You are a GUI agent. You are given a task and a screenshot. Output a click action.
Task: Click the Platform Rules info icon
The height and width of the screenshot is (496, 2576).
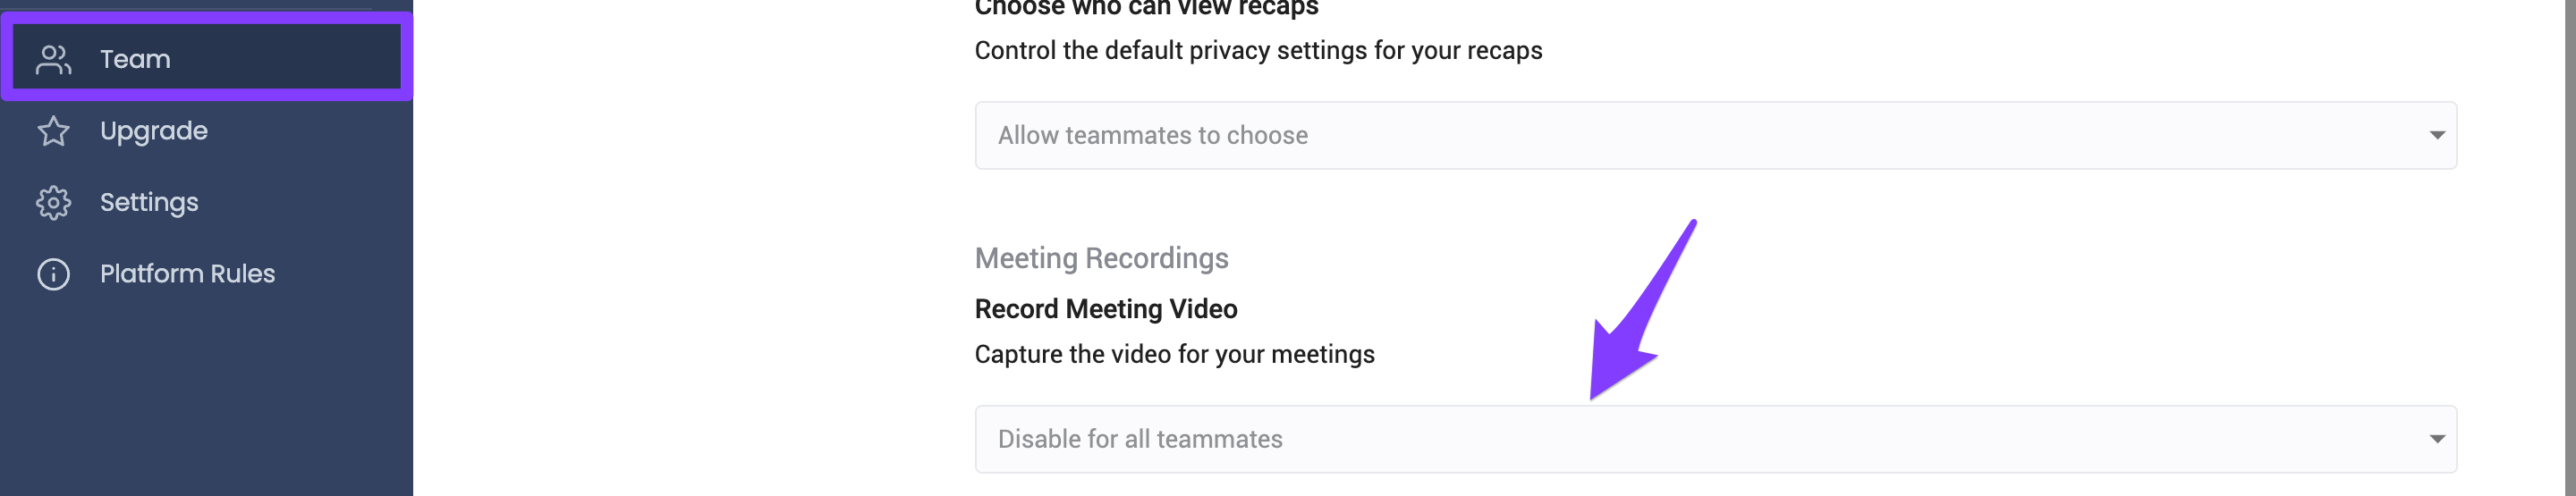(x=53, y=274)
